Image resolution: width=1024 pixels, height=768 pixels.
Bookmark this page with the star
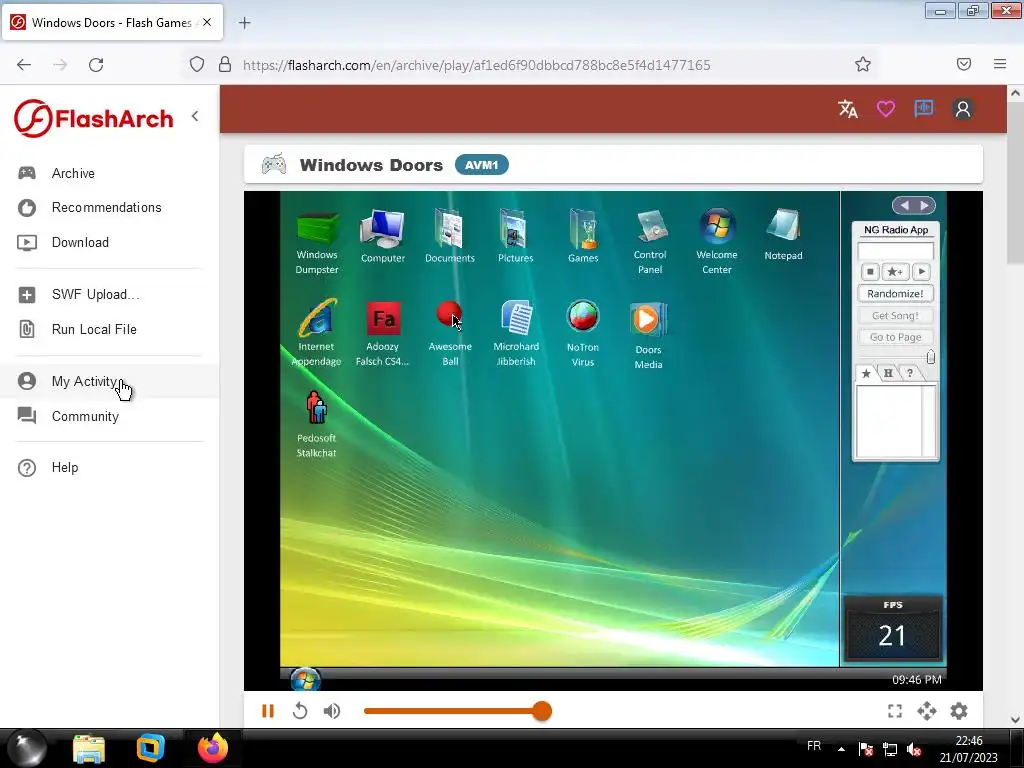pyautogui.click(x=863, y=64)
